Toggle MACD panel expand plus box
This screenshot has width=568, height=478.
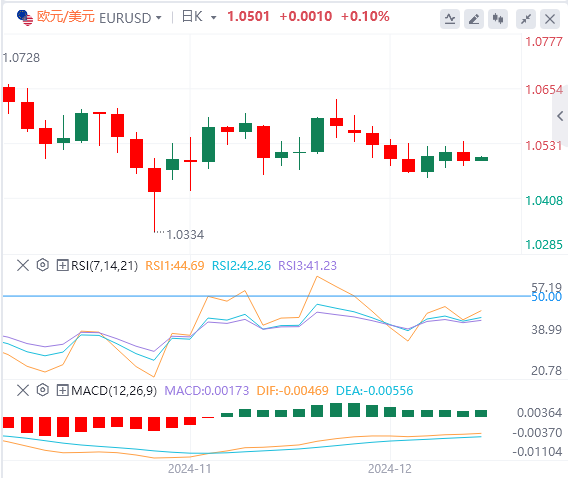[62, 390]
